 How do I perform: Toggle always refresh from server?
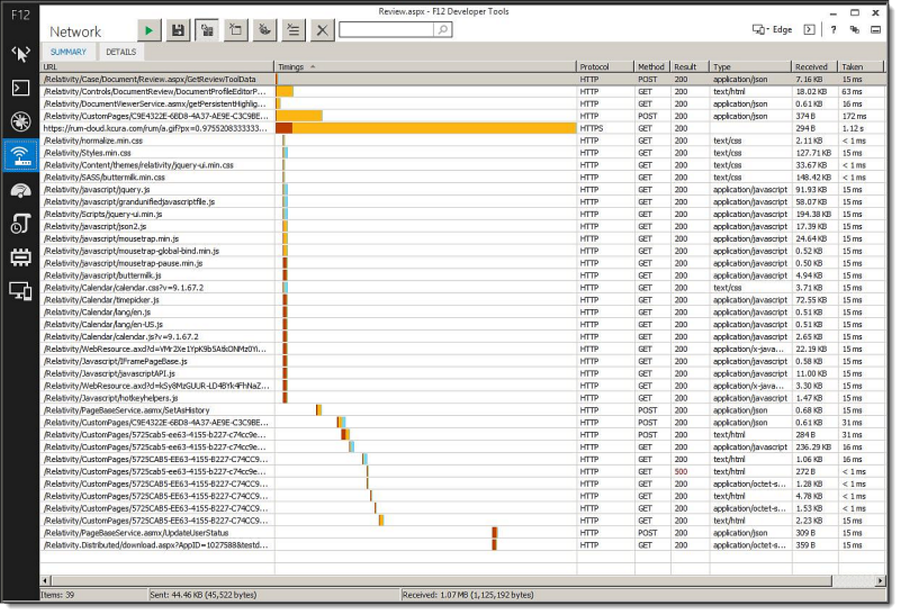click(x=264, y=30)
